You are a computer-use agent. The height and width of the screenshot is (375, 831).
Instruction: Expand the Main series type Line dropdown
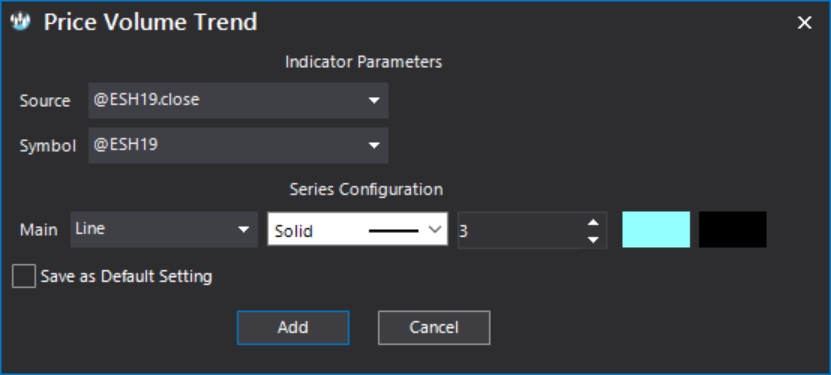pyautogui.click(x=164, y=229)
